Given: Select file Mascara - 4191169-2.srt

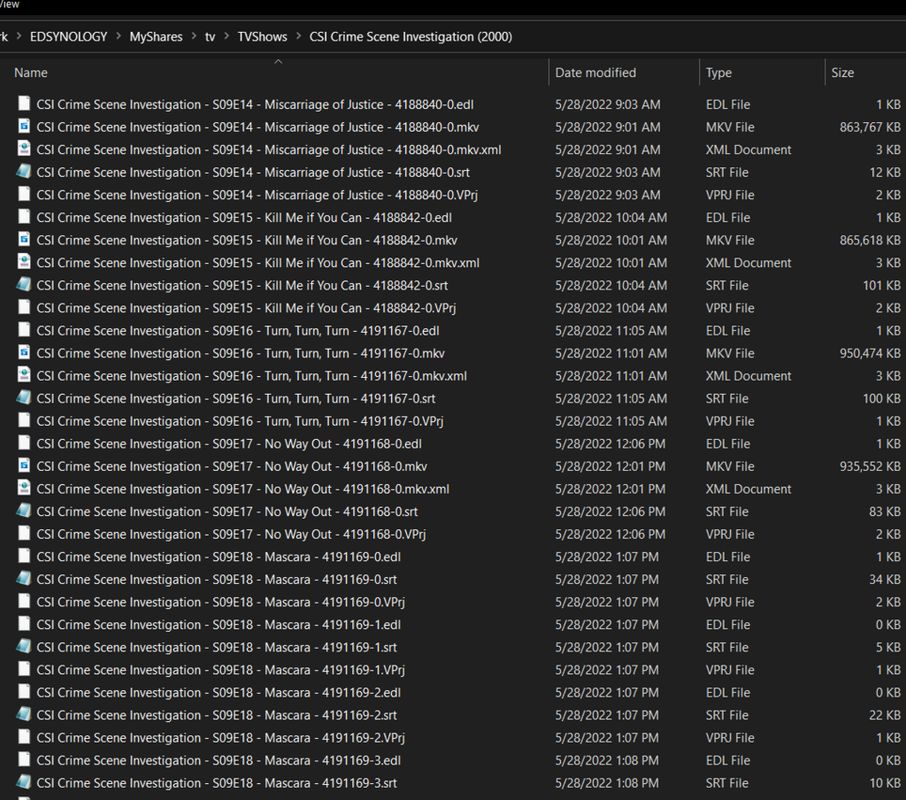Looking at the screenshot, I should pyautogui.click(x=217, y=715).
